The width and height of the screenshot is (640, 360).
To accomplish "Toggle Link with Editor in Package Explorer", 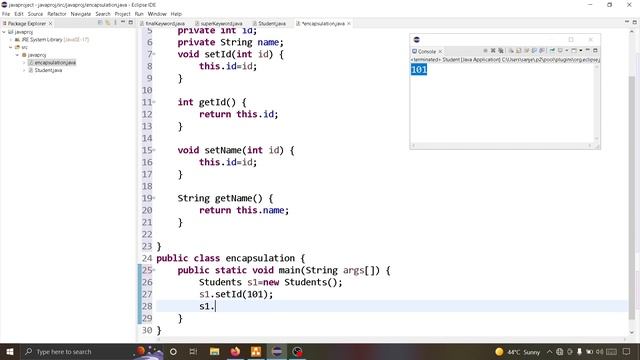I will point(108,22).
